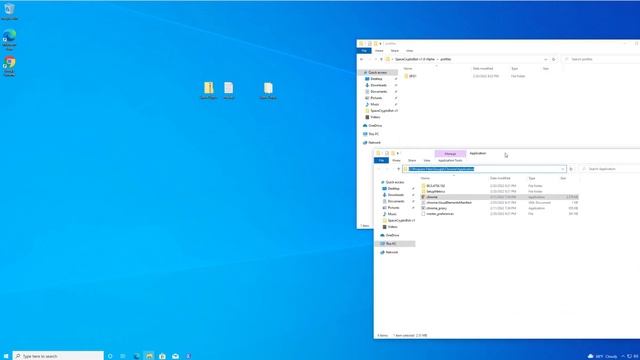Open the Recycle Bin desktop icon
This screenshot has height=360, width=640.
(x=9, y=11)
